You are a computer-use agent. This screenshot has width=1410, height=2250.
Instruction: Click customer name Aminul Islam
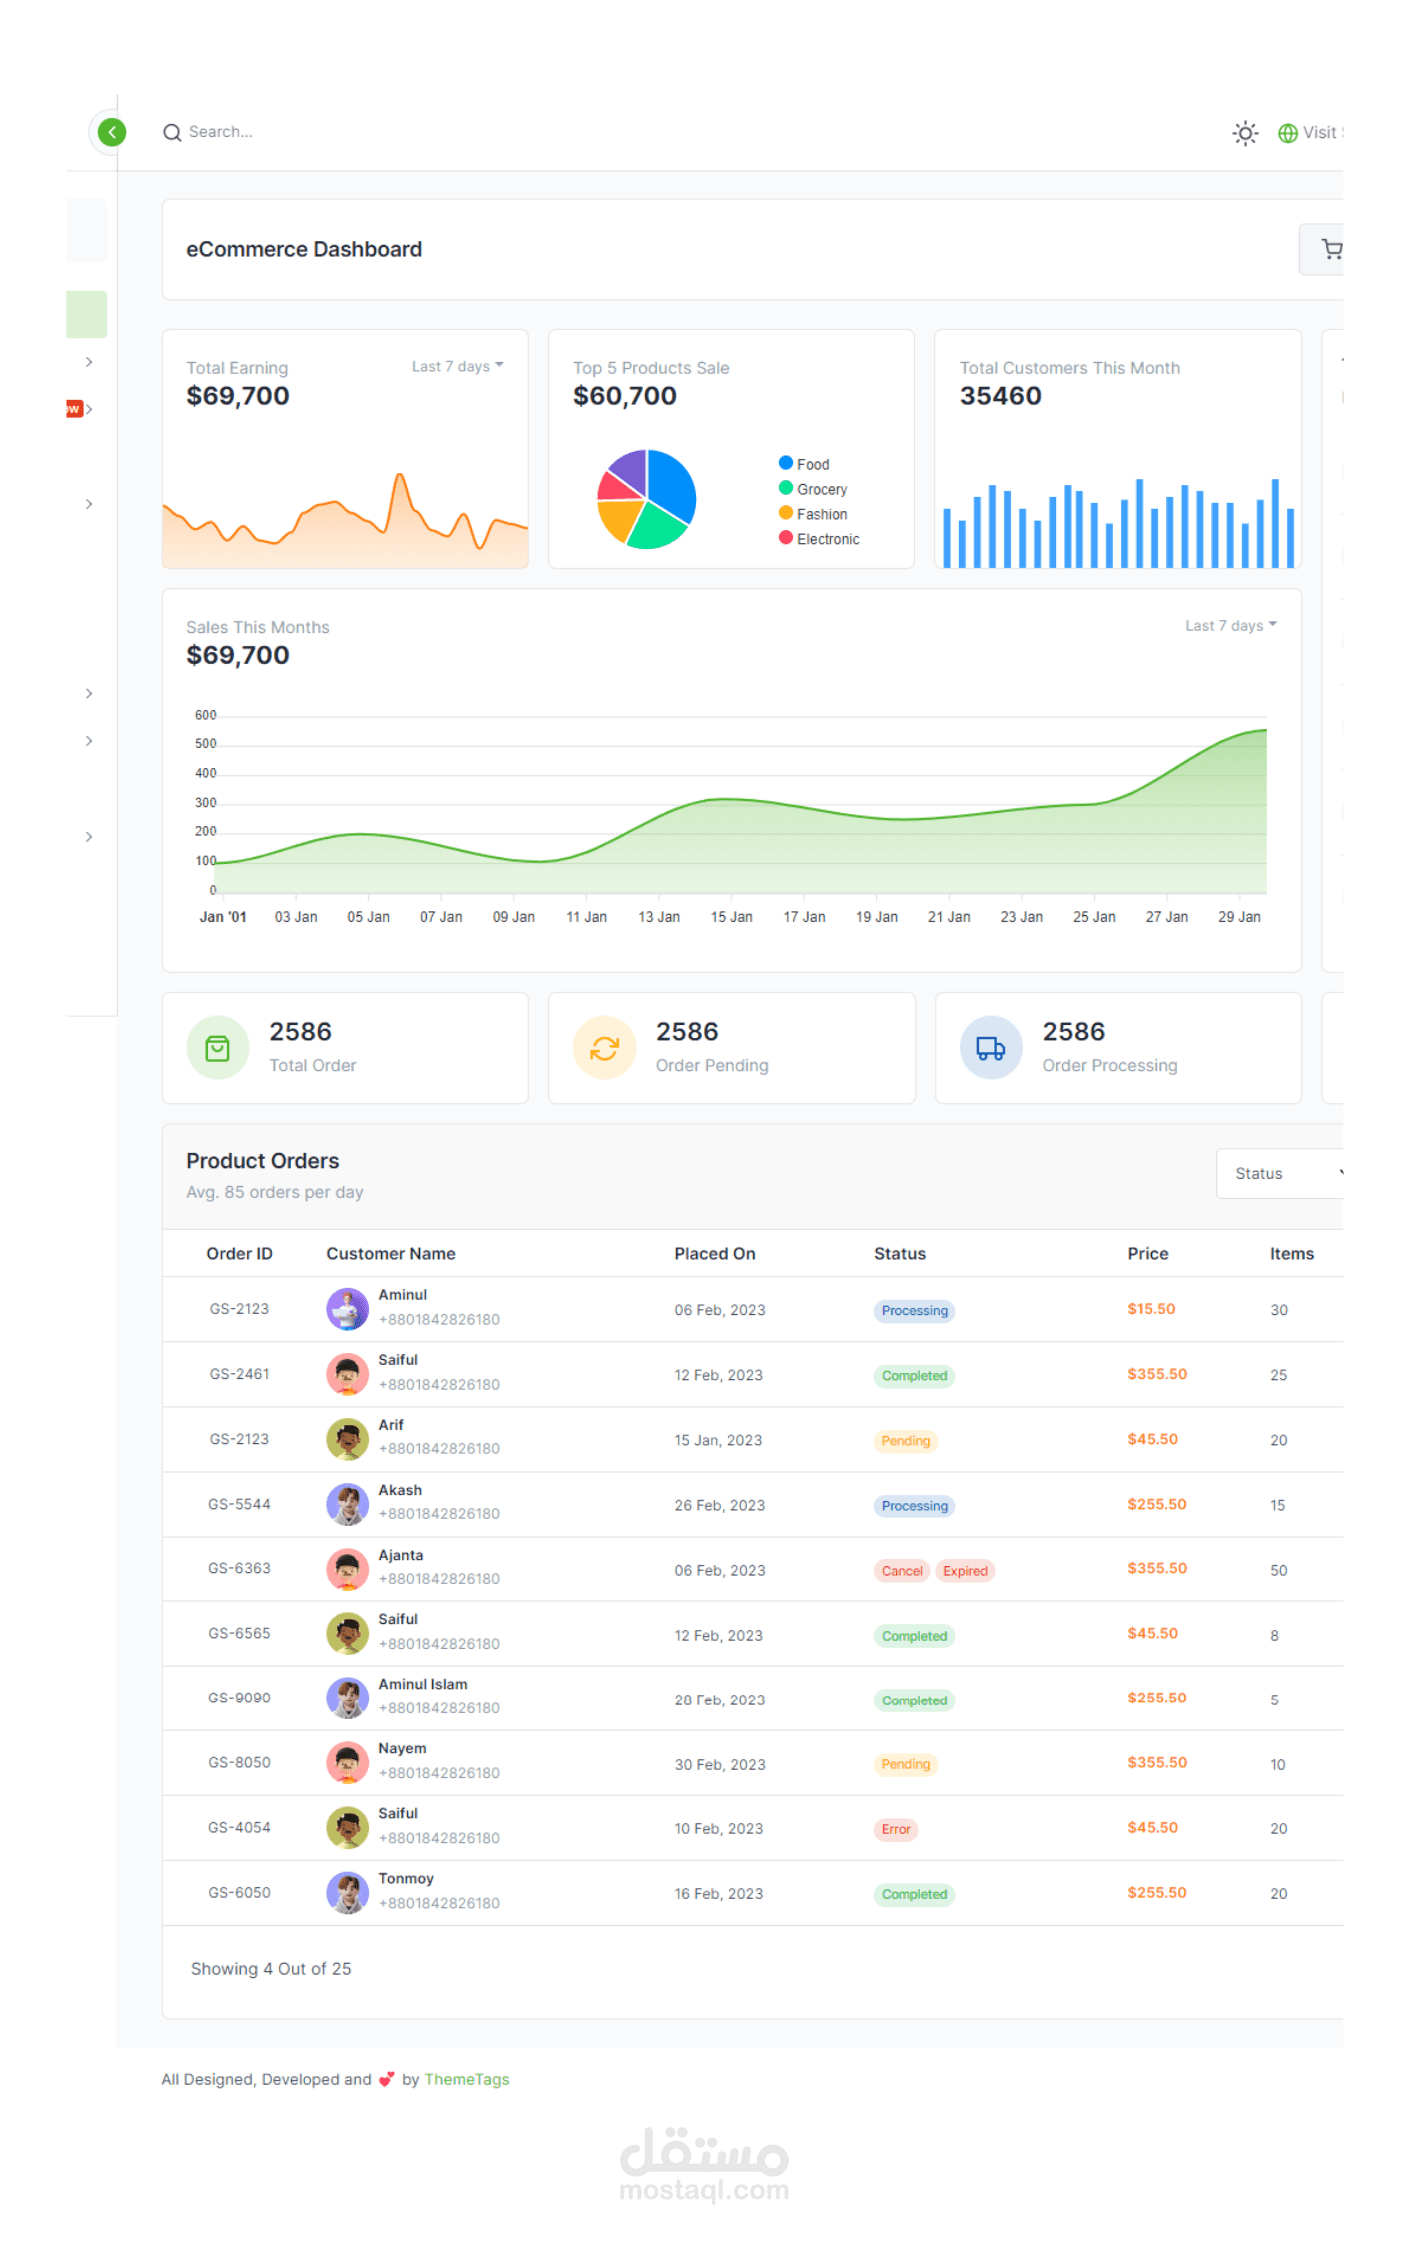coord(423,1684)
